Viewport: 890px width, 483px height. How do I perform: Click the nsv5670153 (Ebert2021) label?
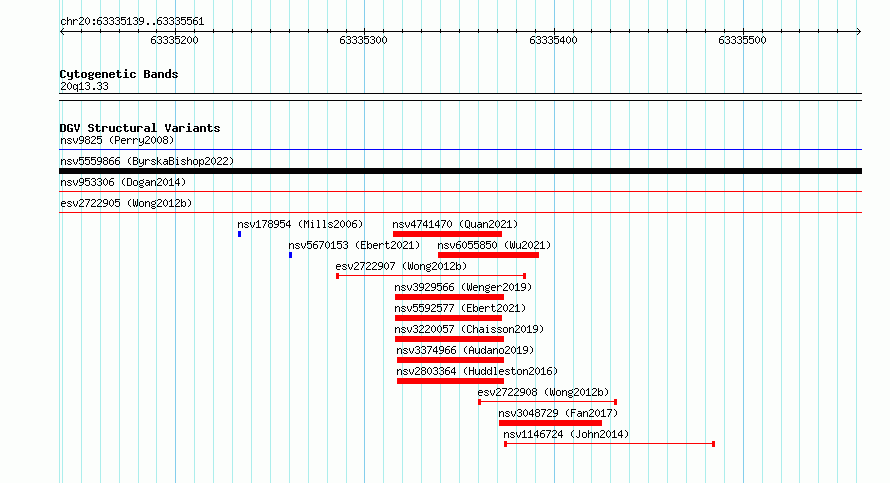coord(354,245)
